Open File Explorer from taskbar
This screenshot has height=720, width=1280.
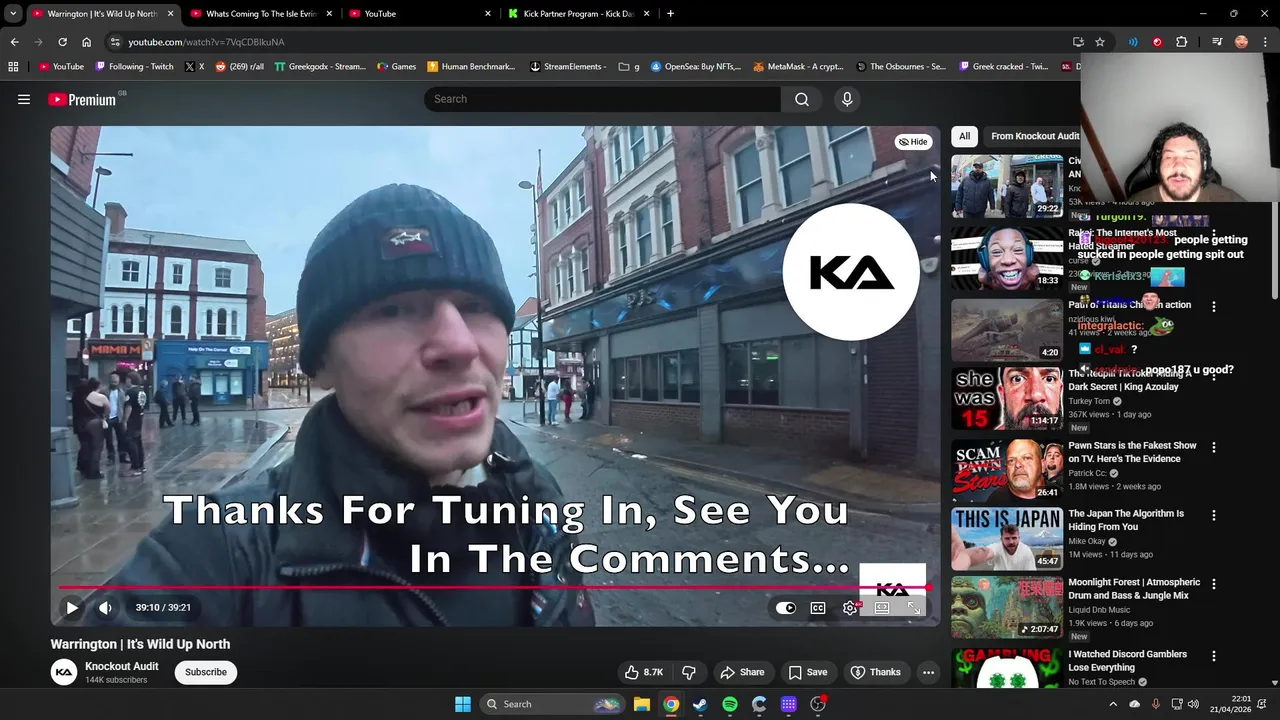click(x=642, y=704)
